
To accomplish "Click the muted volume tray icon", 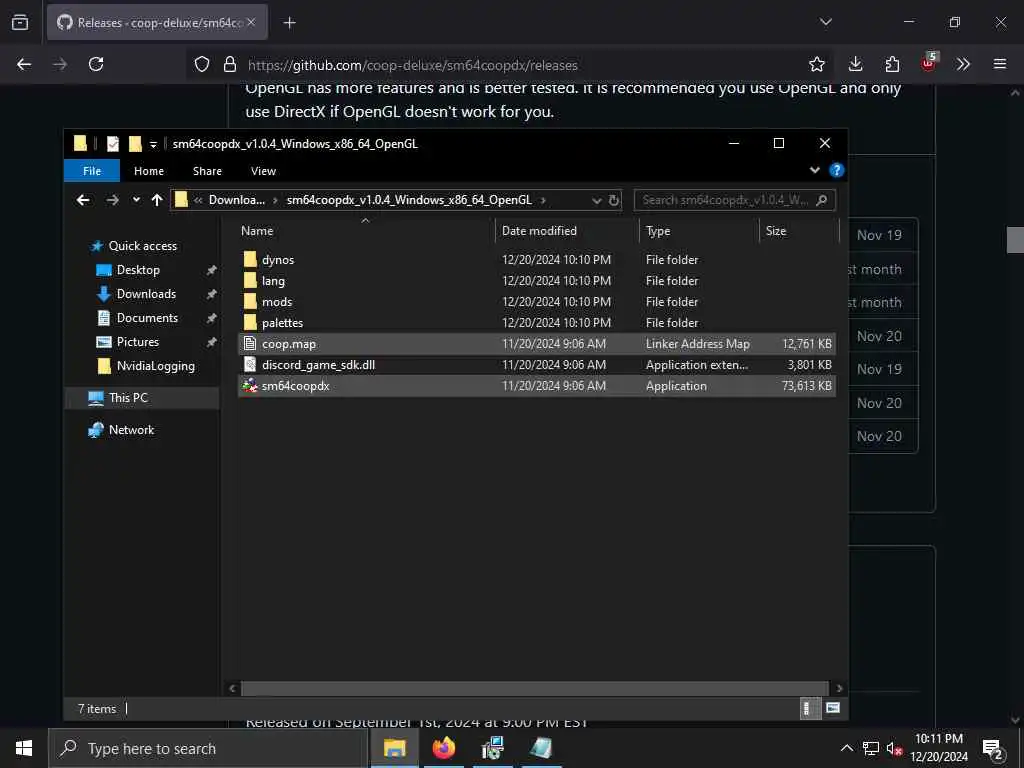I will (x=893, y=748).
